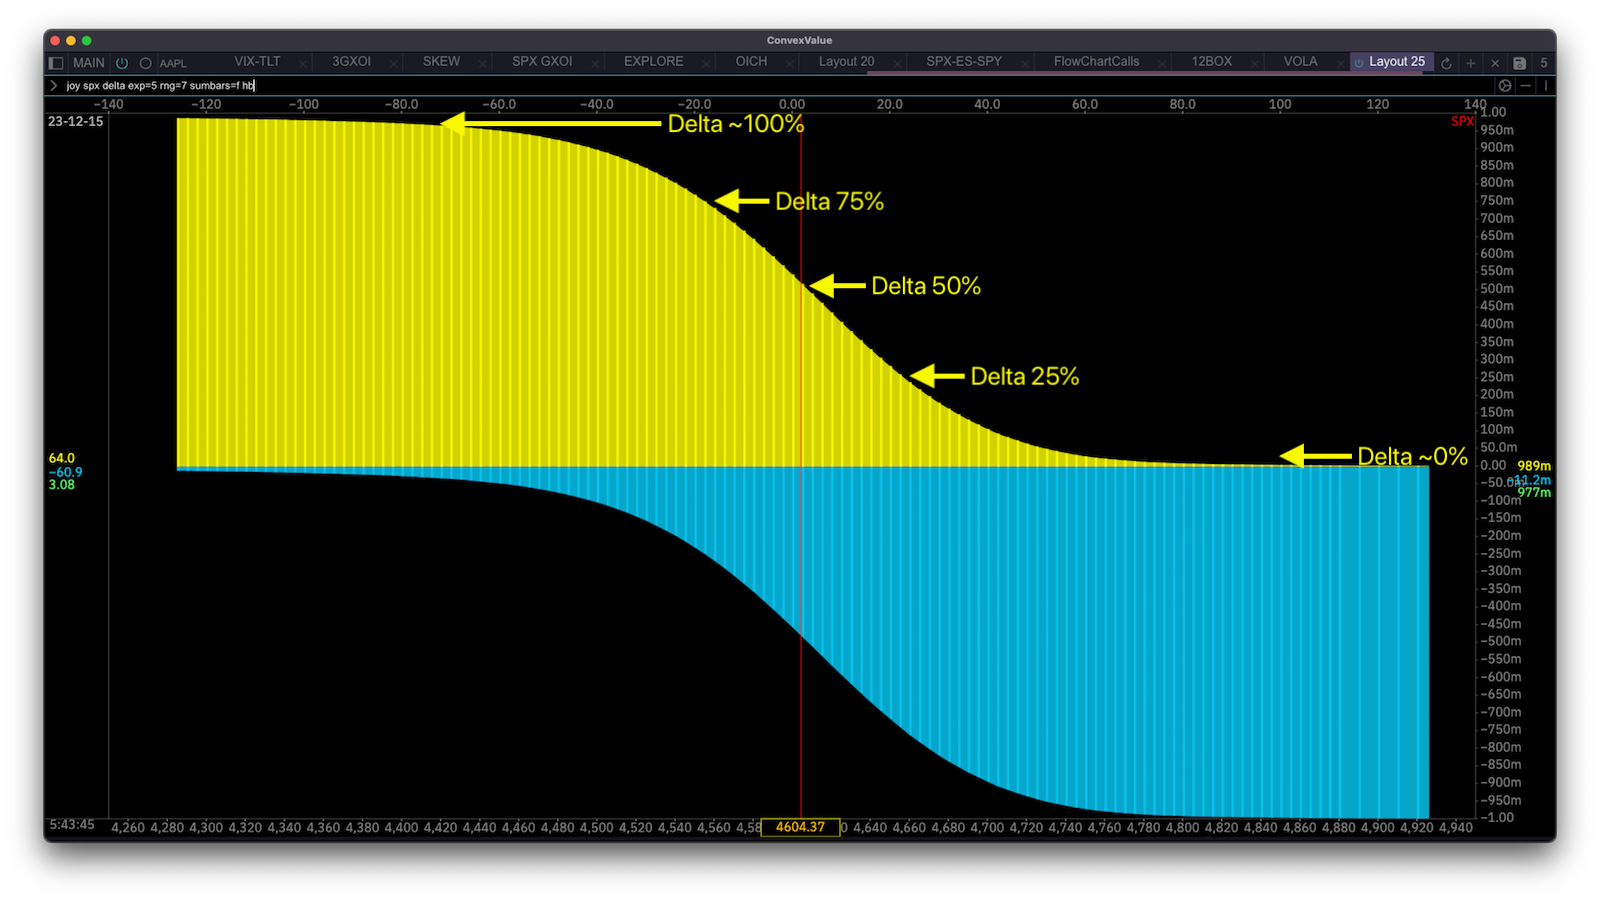
Task: Click the AAPL ticker label
Action: point(173,63)
